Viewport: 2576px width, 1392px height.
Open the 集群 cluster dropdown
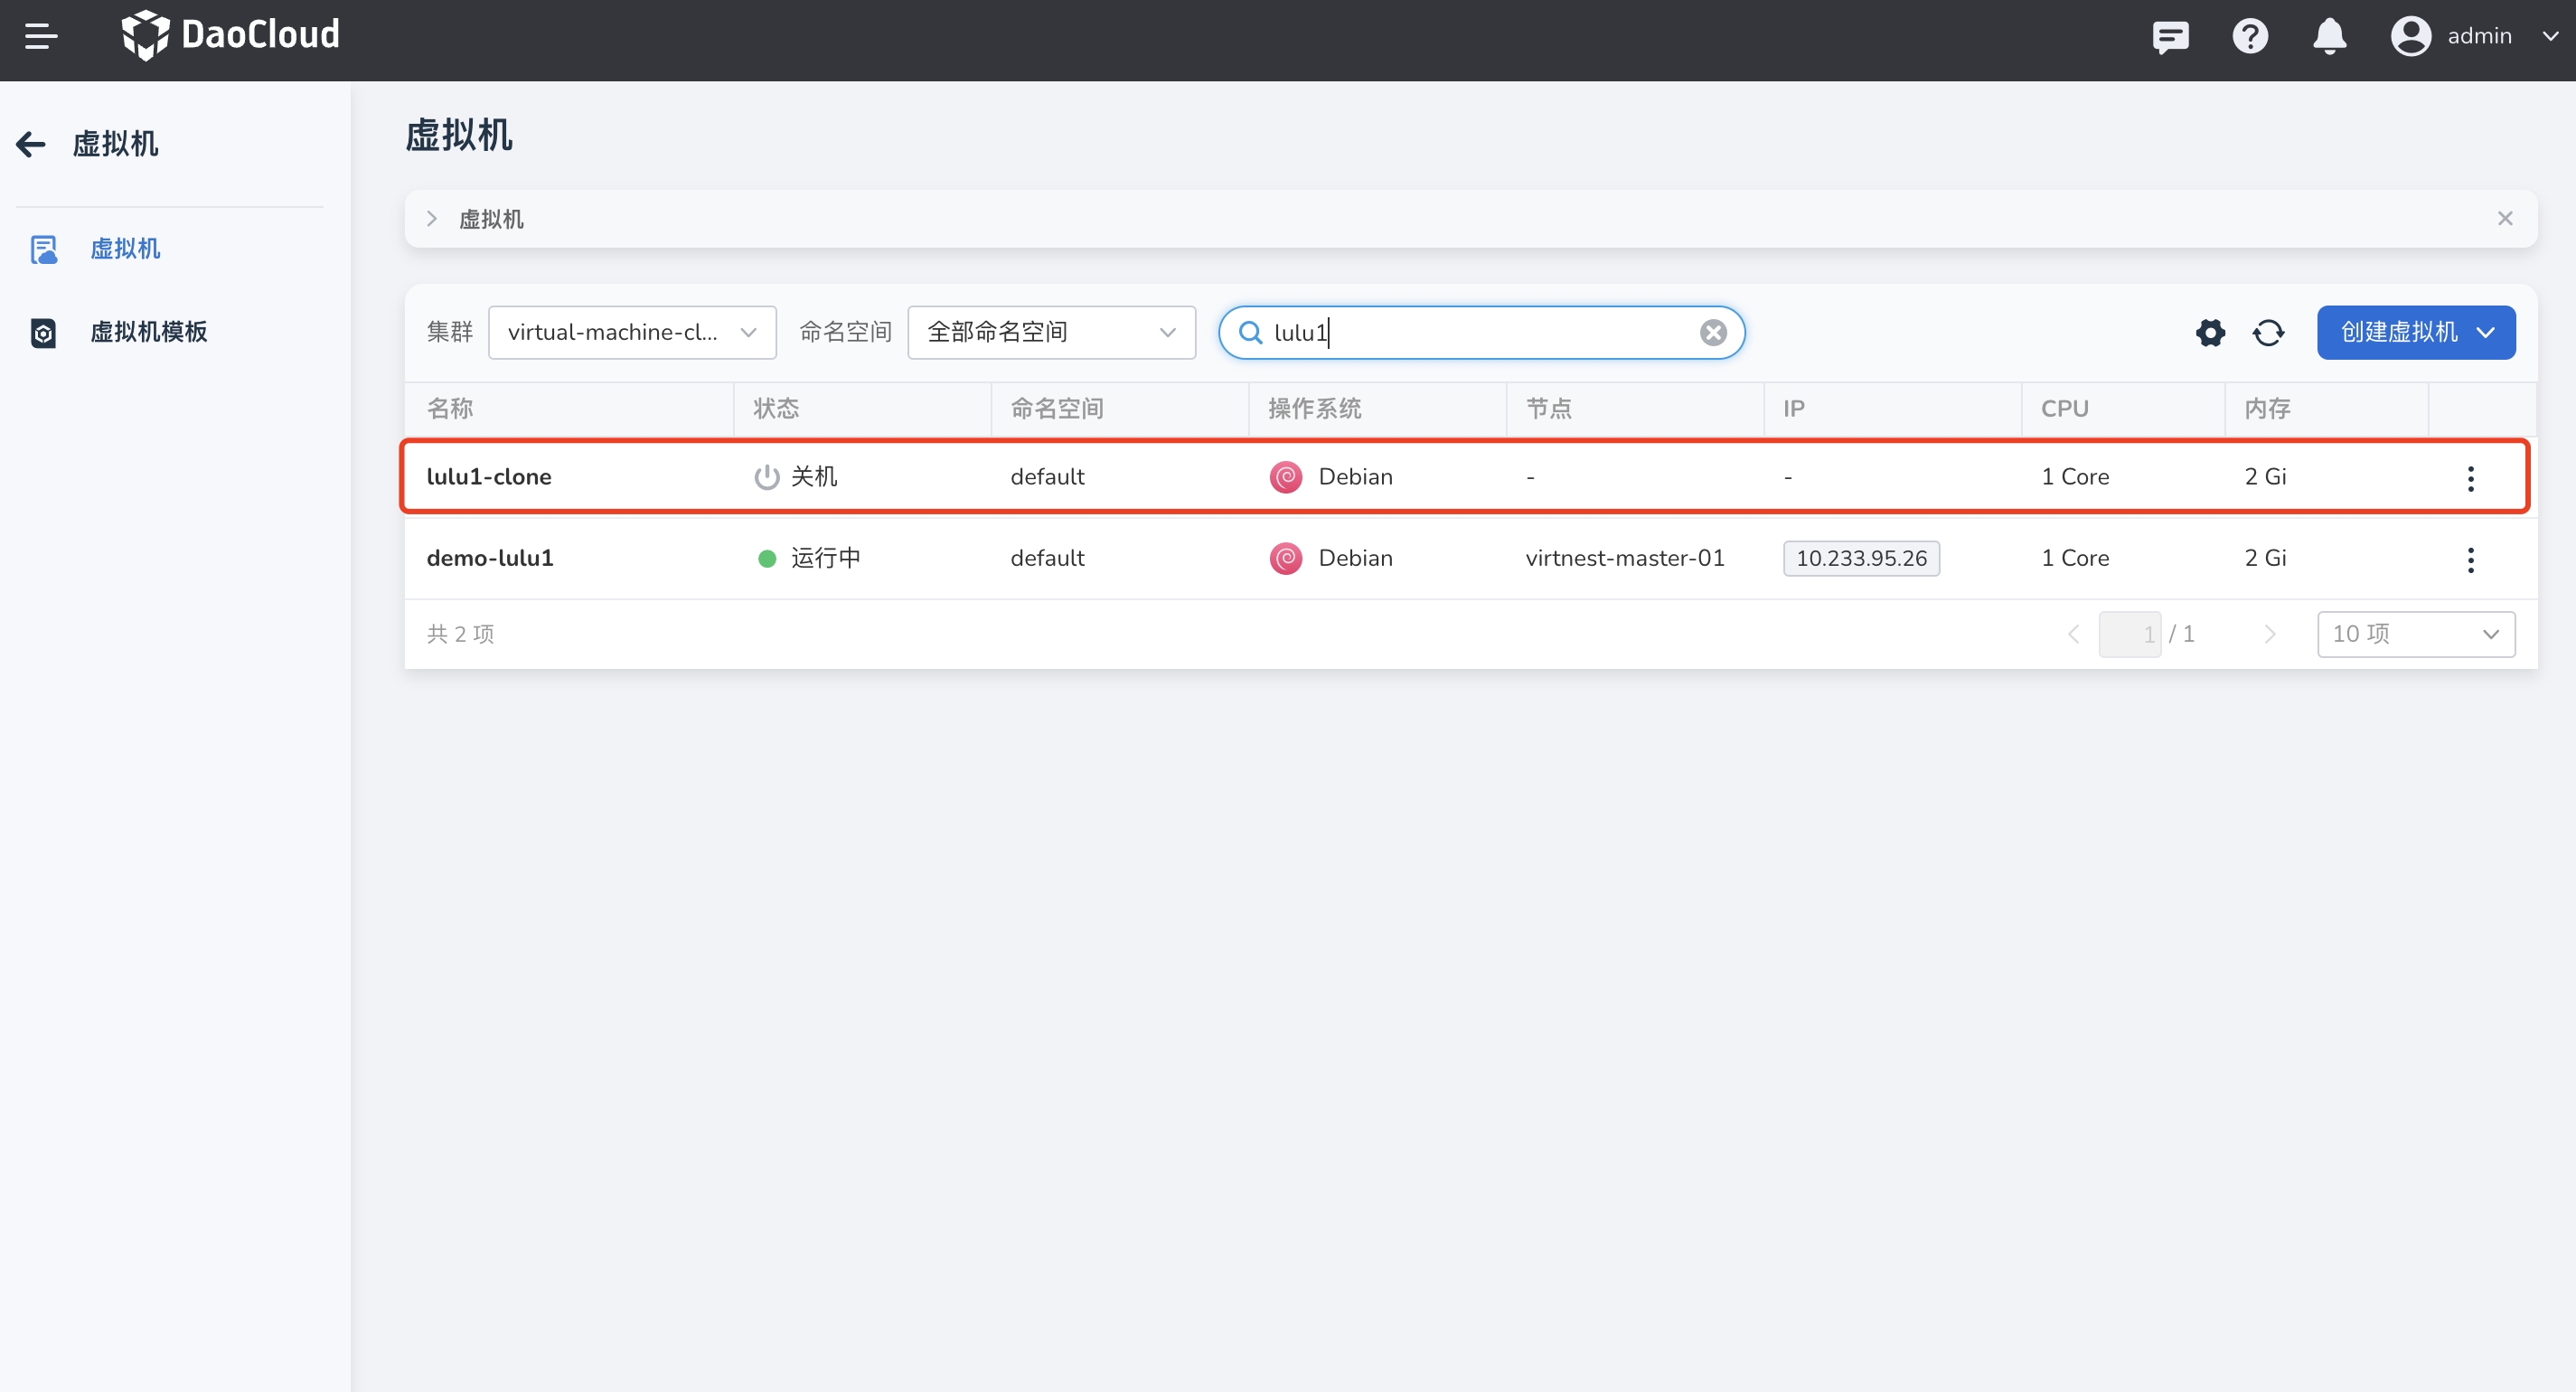[x=632, y=333]
